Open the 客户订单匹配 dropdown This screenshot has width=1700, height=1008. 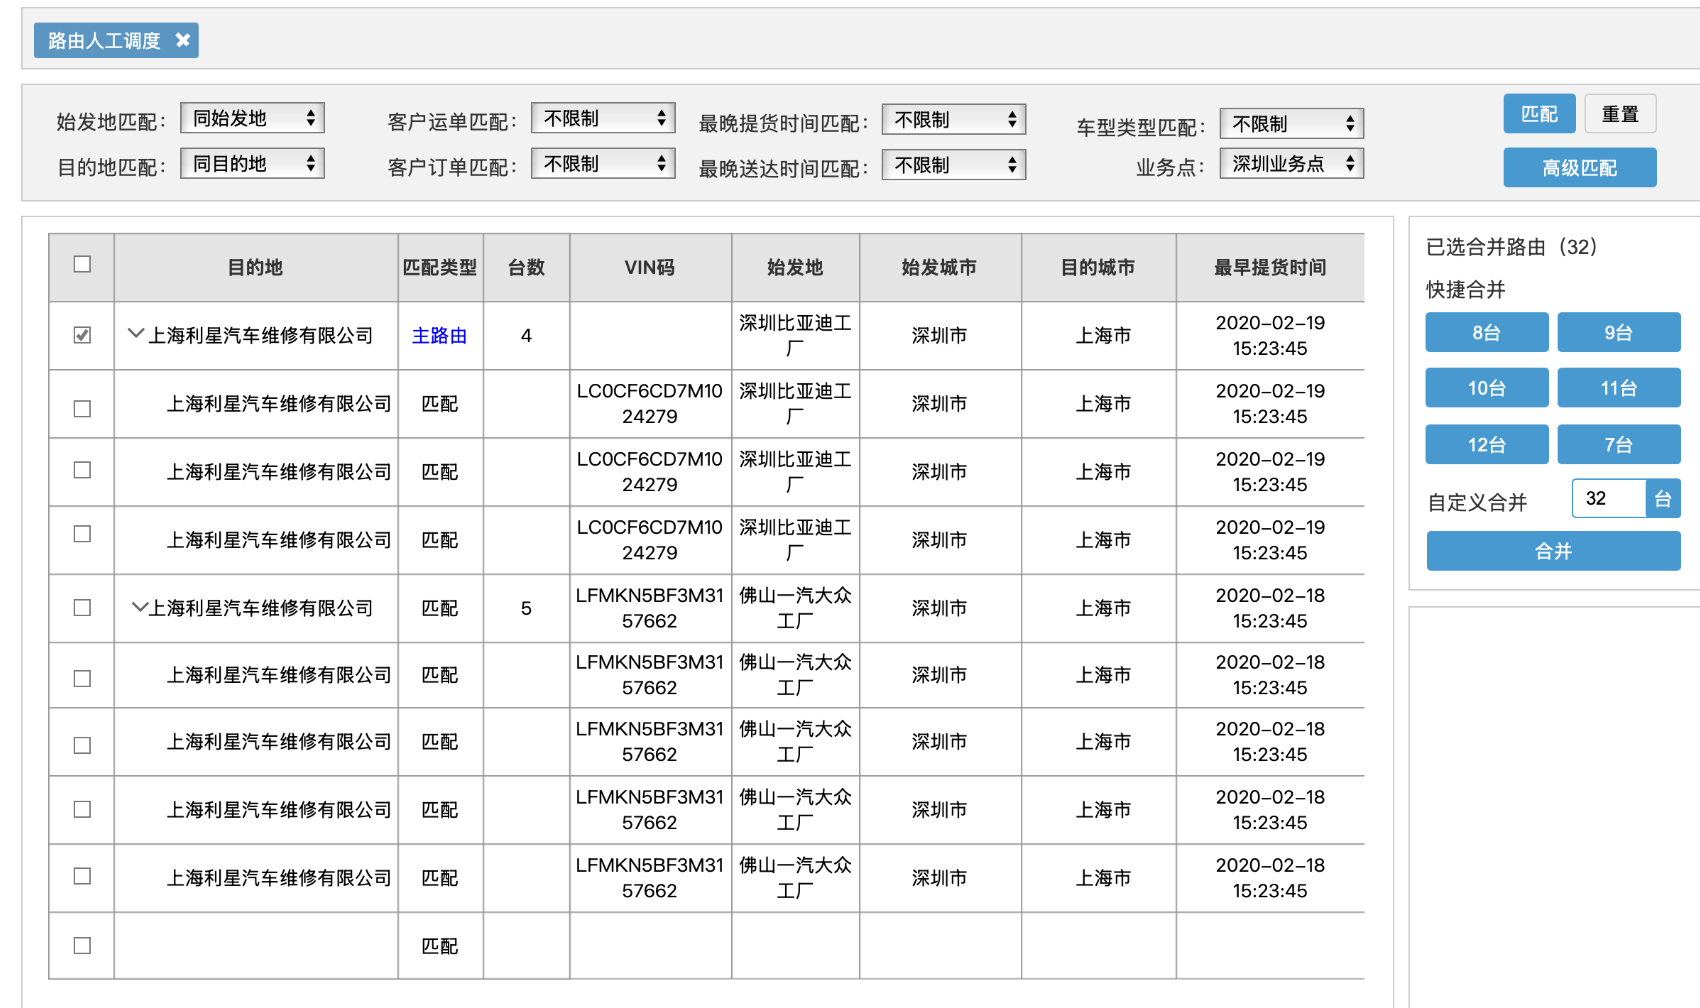[x=602, y=162]
